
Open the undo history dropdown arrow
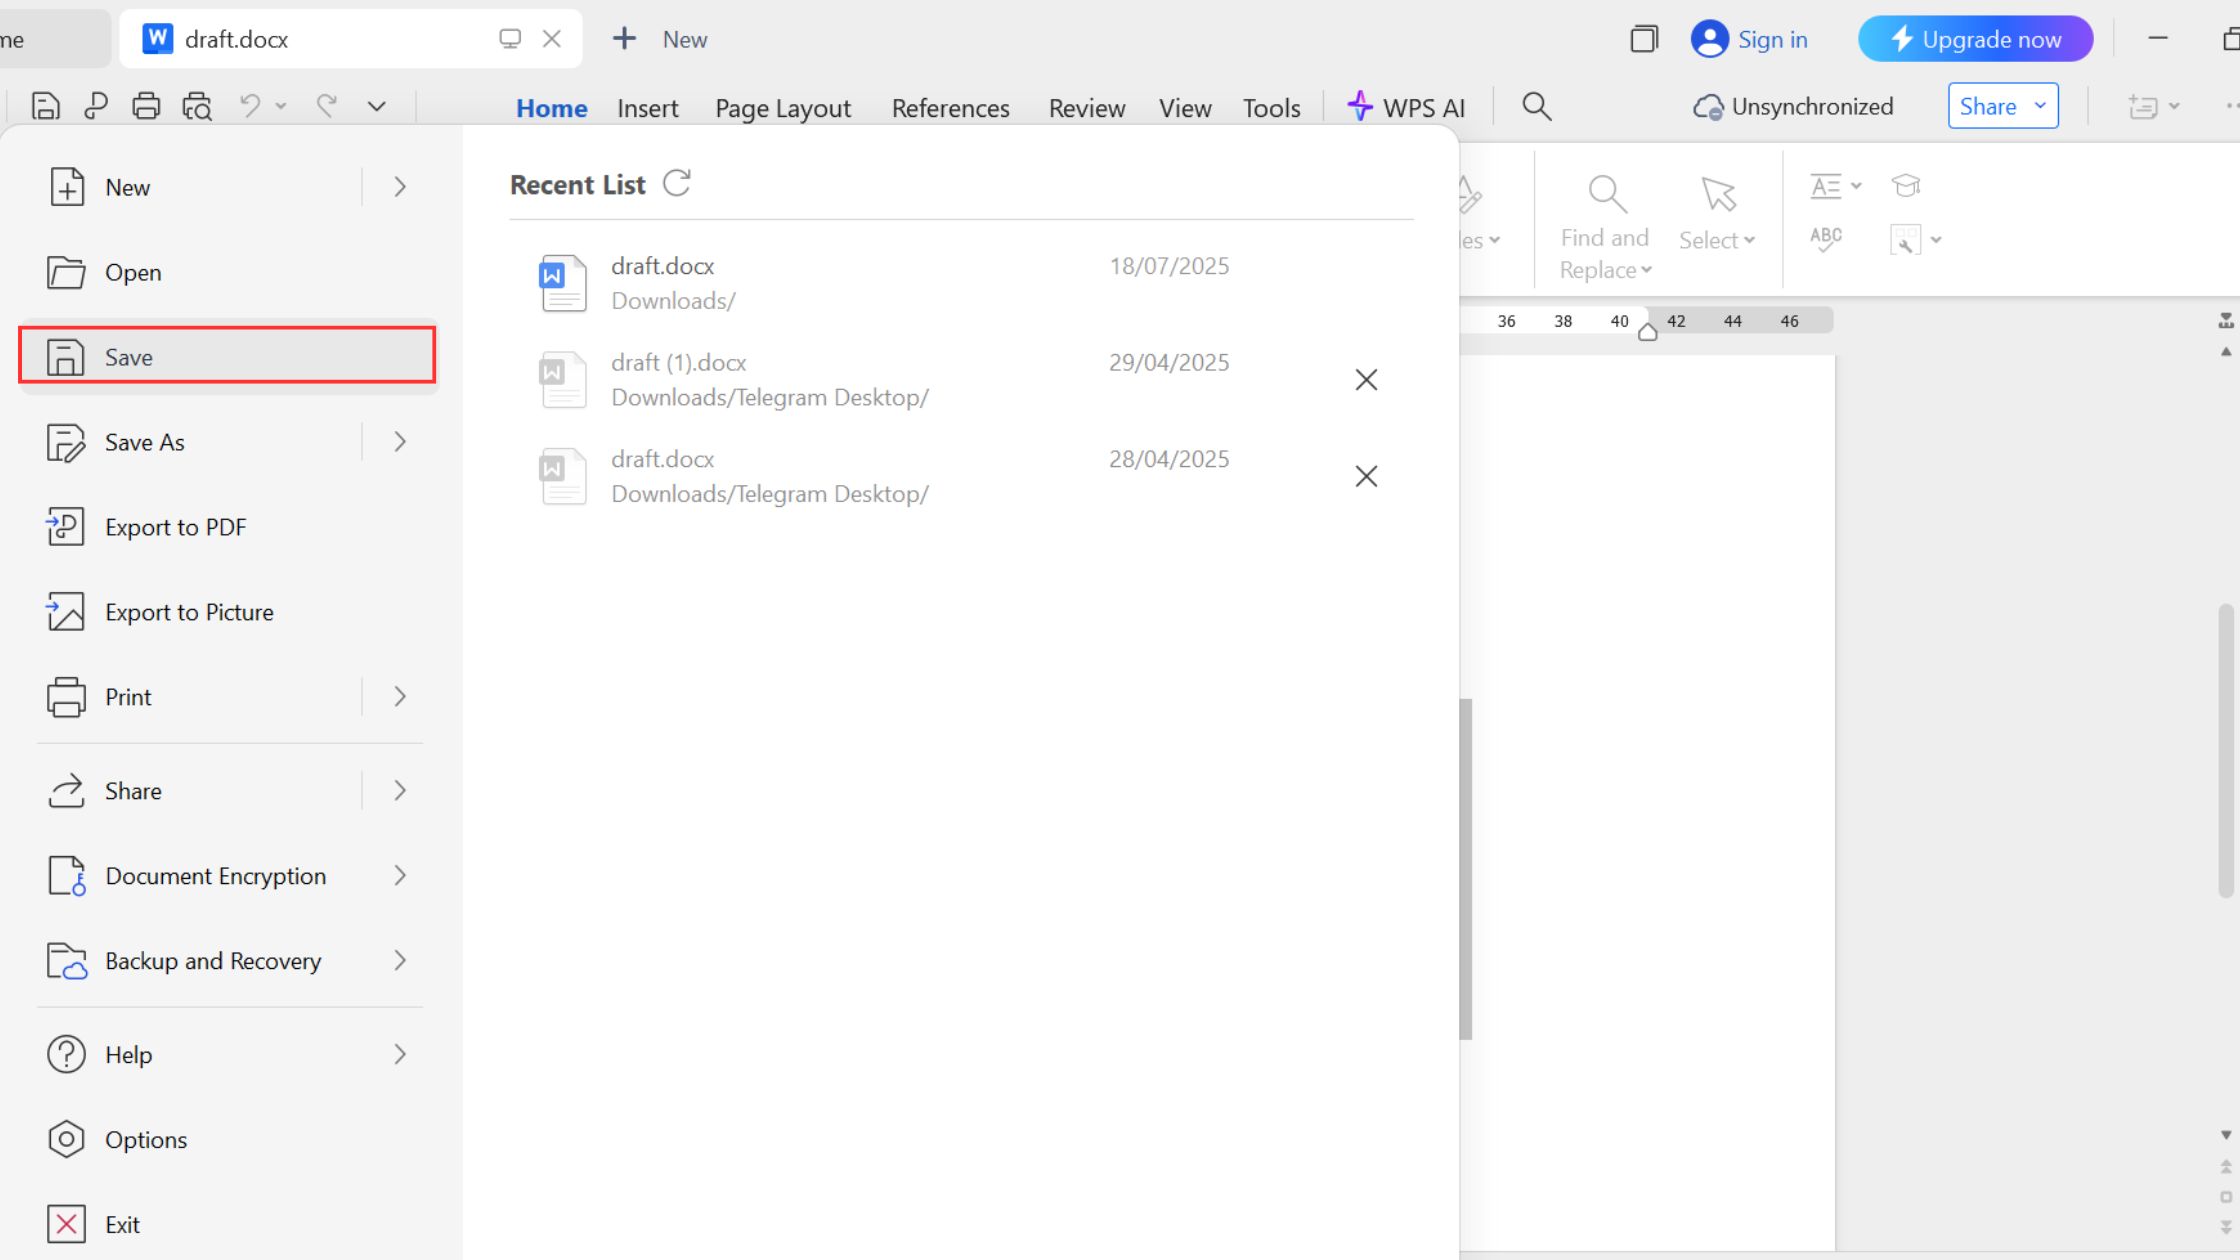281,106
